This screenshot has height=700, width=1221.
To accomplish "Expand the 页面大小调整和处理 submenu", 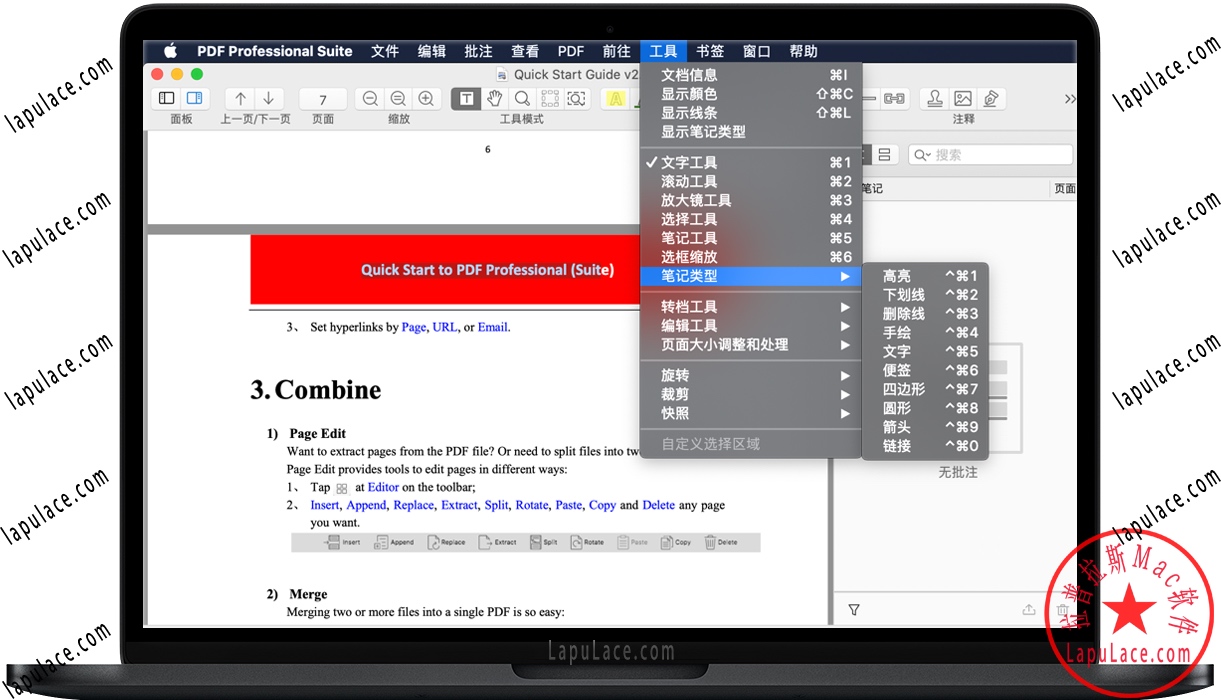I will [751, 345].
